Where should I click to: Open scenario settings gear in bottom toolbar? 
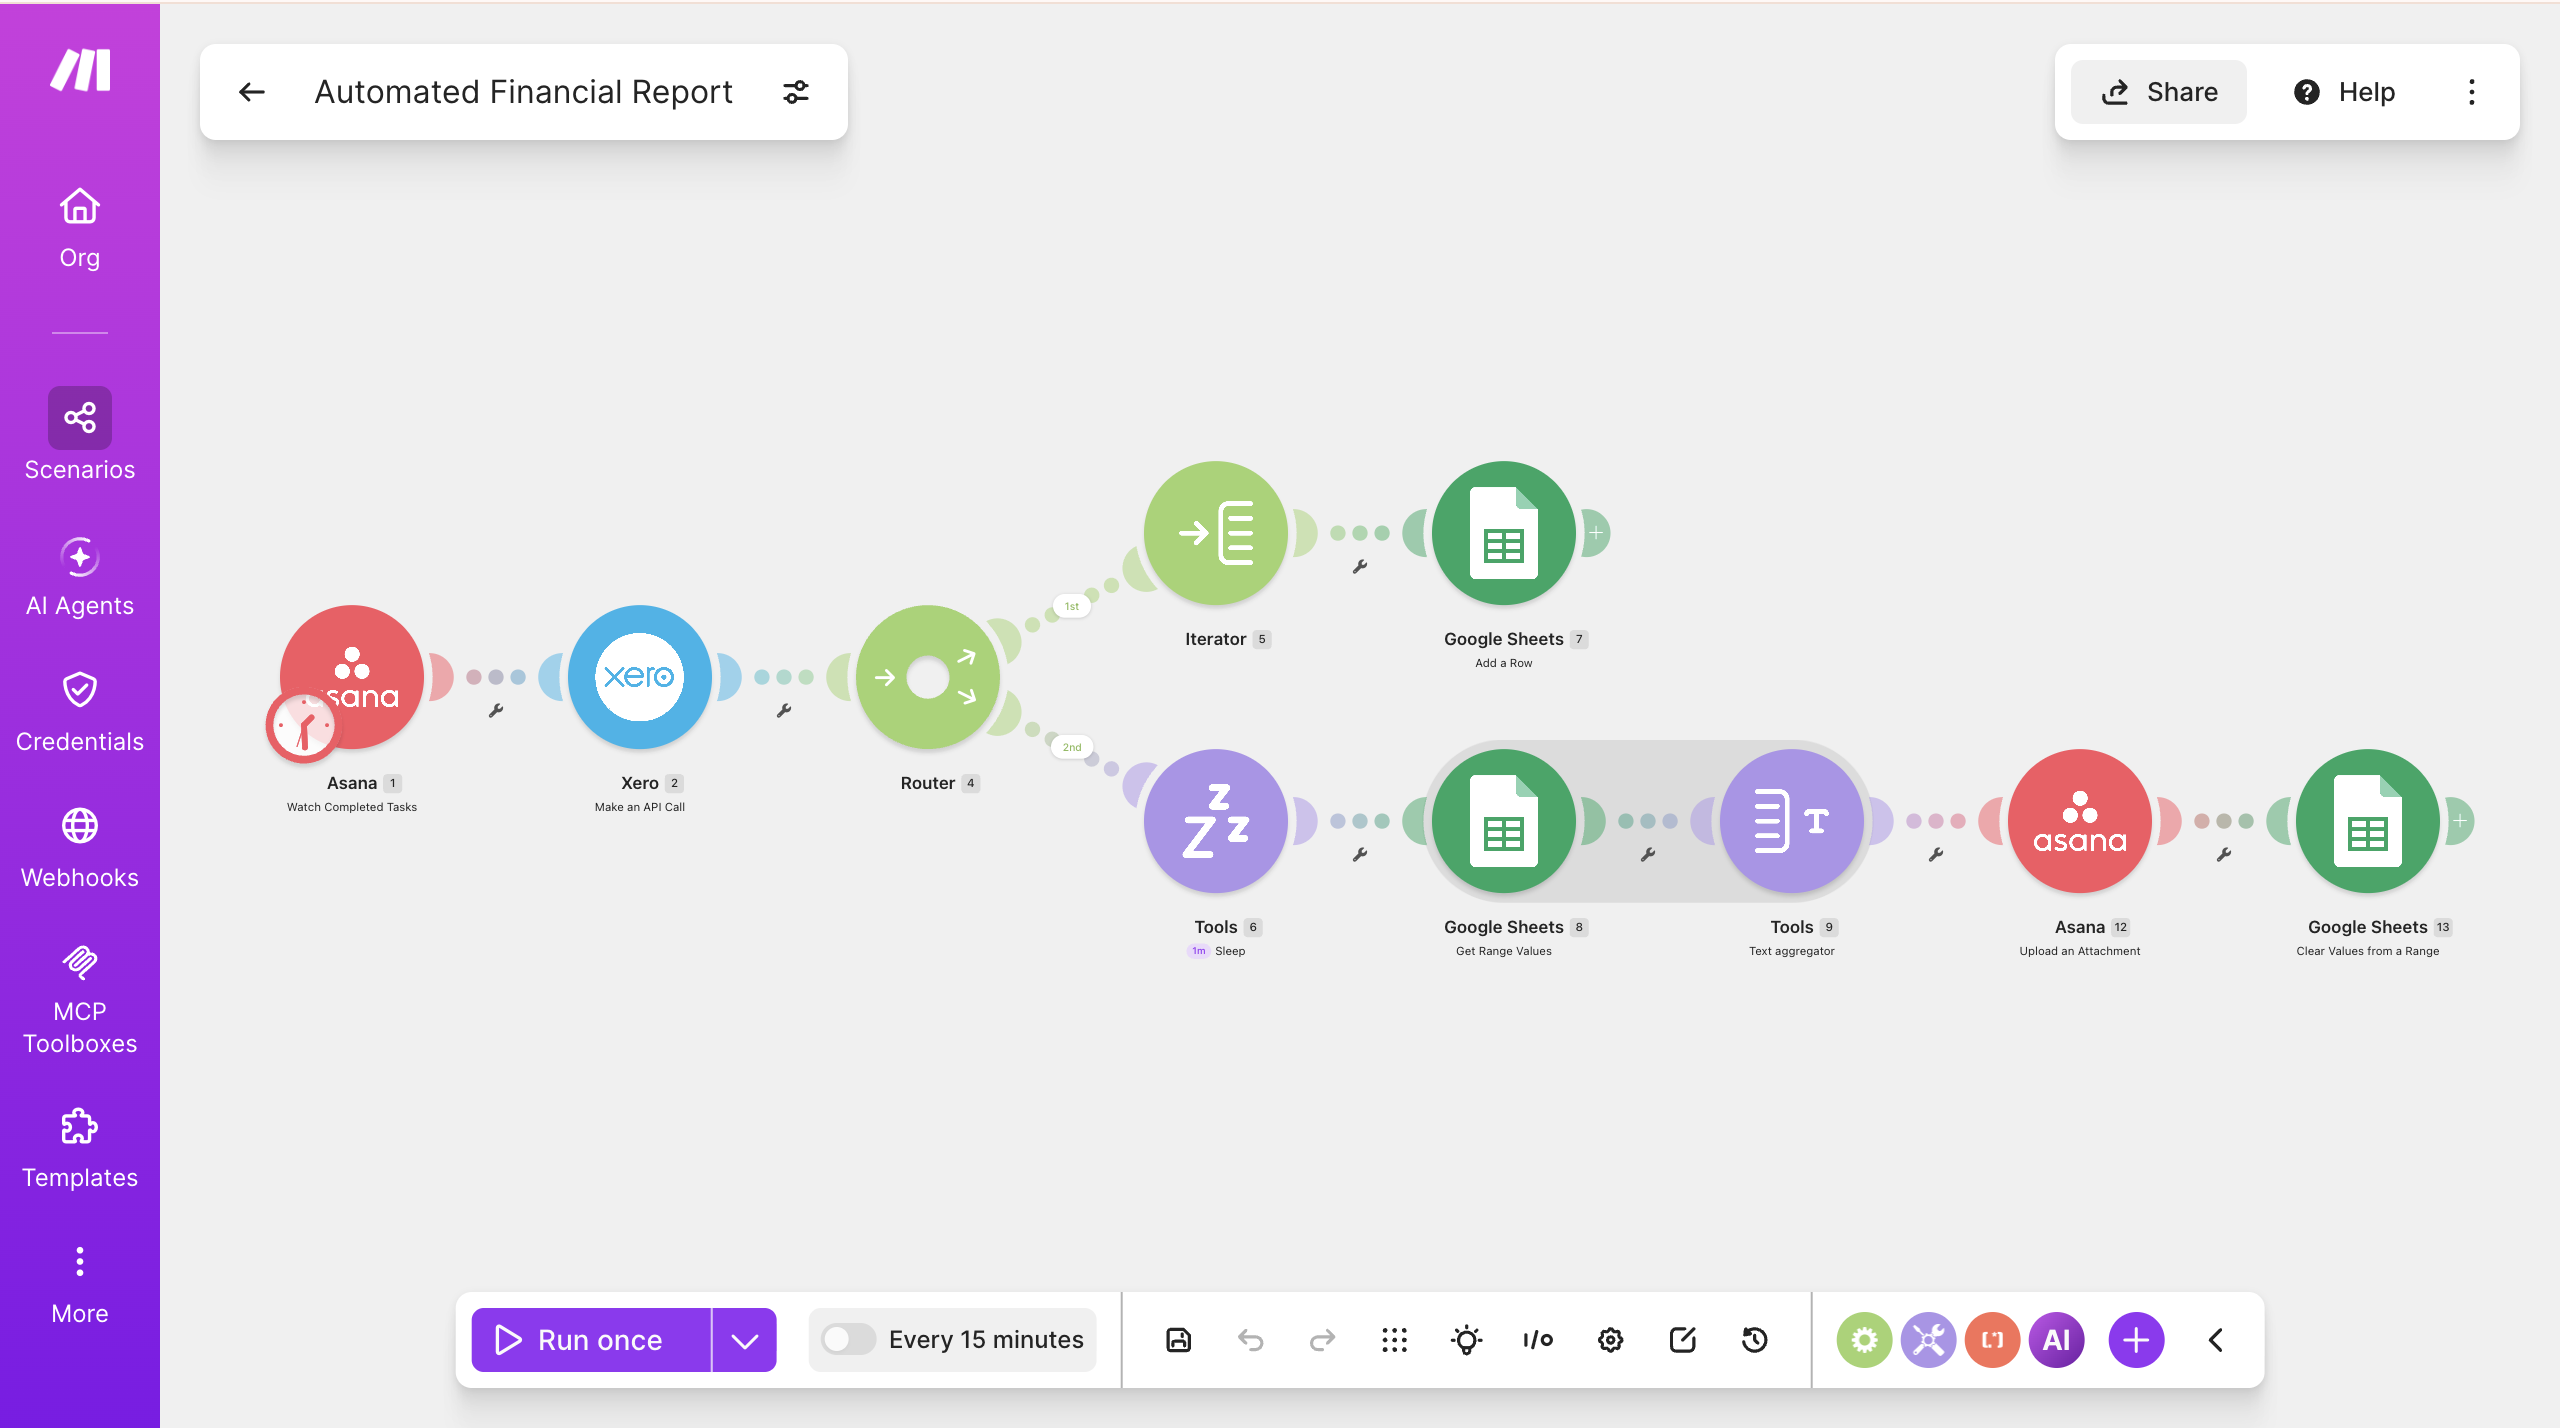click(x=1611, y=1340)
